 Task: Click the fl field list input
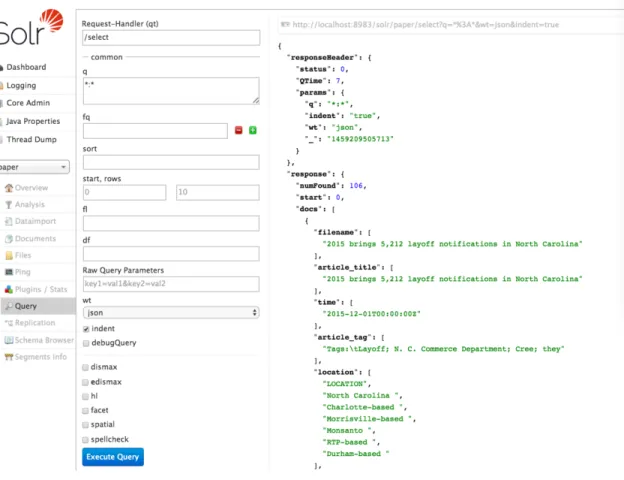coord(171,223)
